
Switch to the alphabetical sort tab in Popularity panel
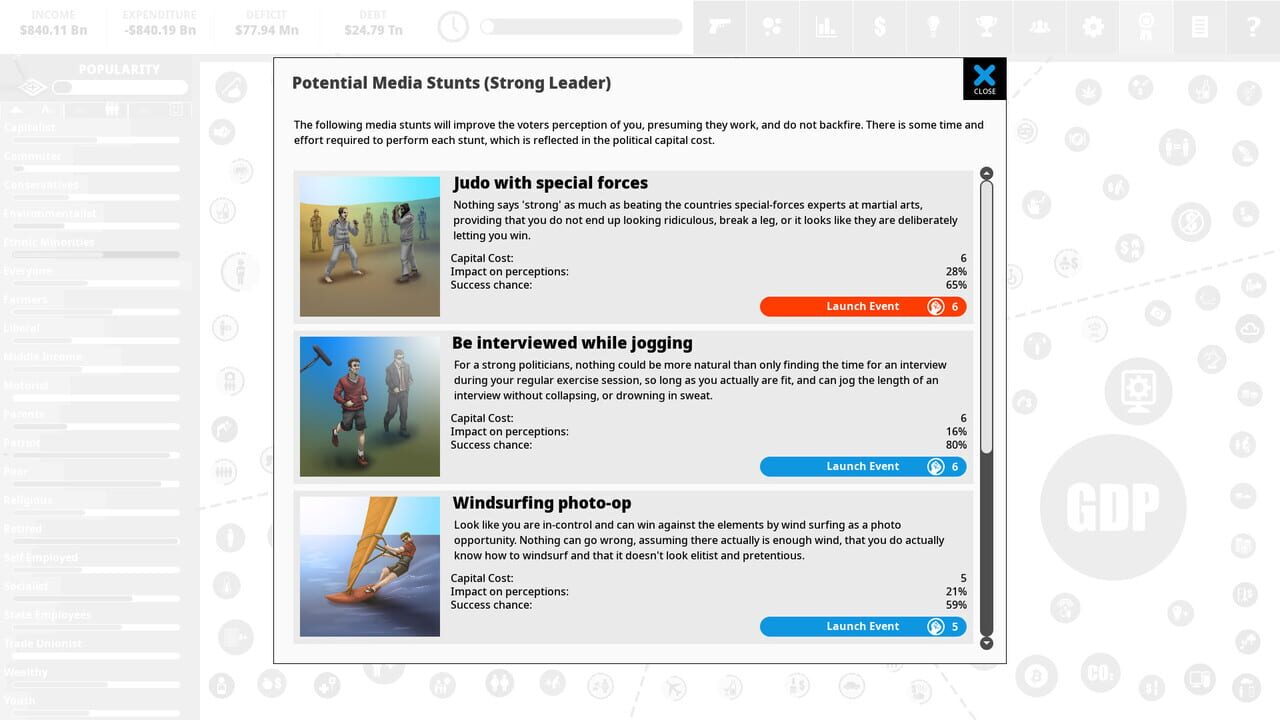(45, 111)
